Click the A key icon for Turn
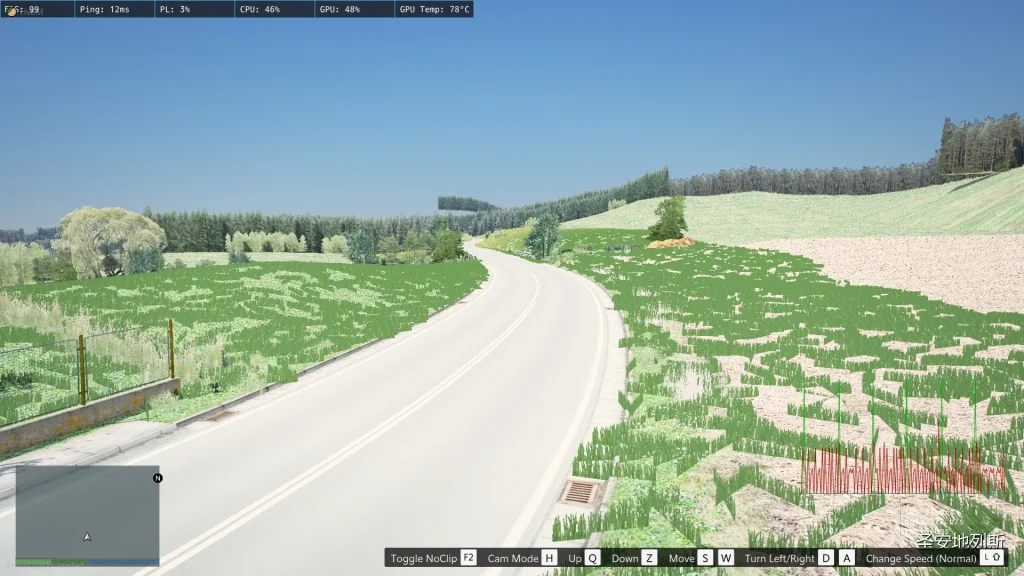 [x=846, y=558]
